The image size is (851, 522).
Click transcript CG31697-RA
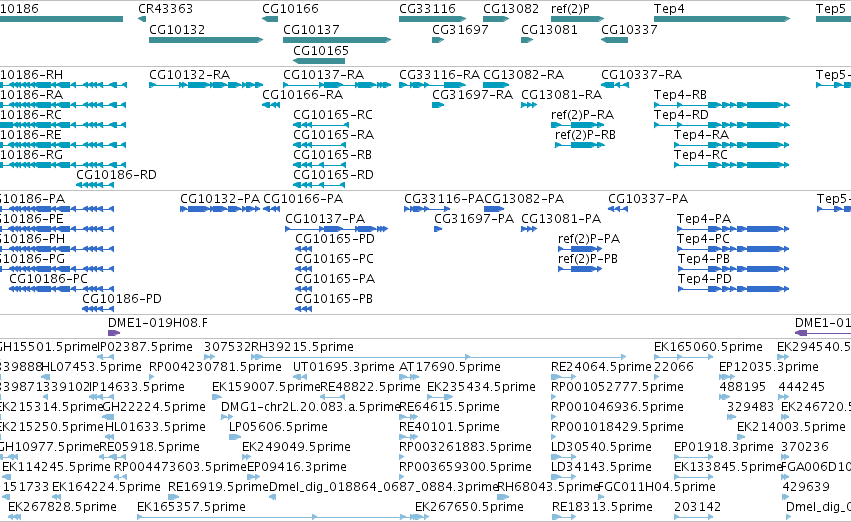coord(473,95)
